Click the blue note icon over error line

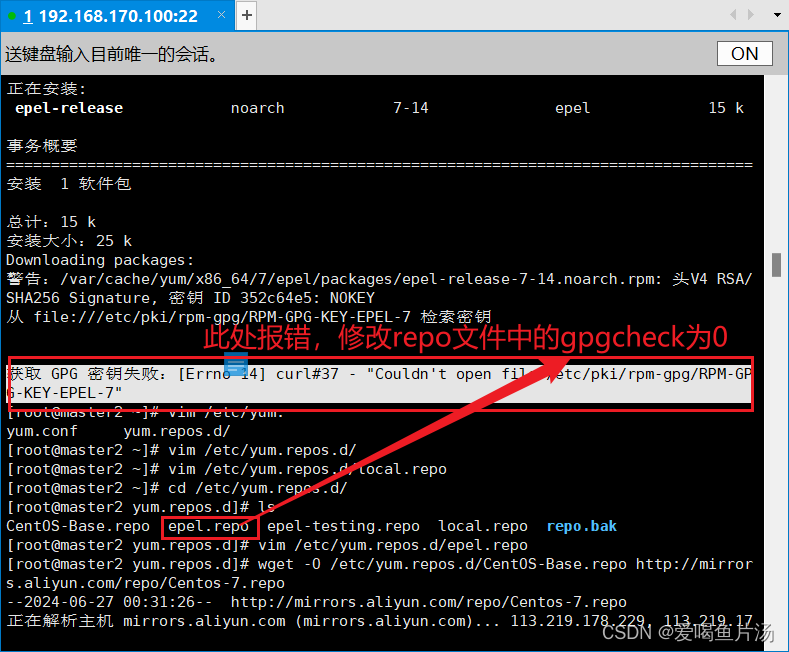click(235, 364)
